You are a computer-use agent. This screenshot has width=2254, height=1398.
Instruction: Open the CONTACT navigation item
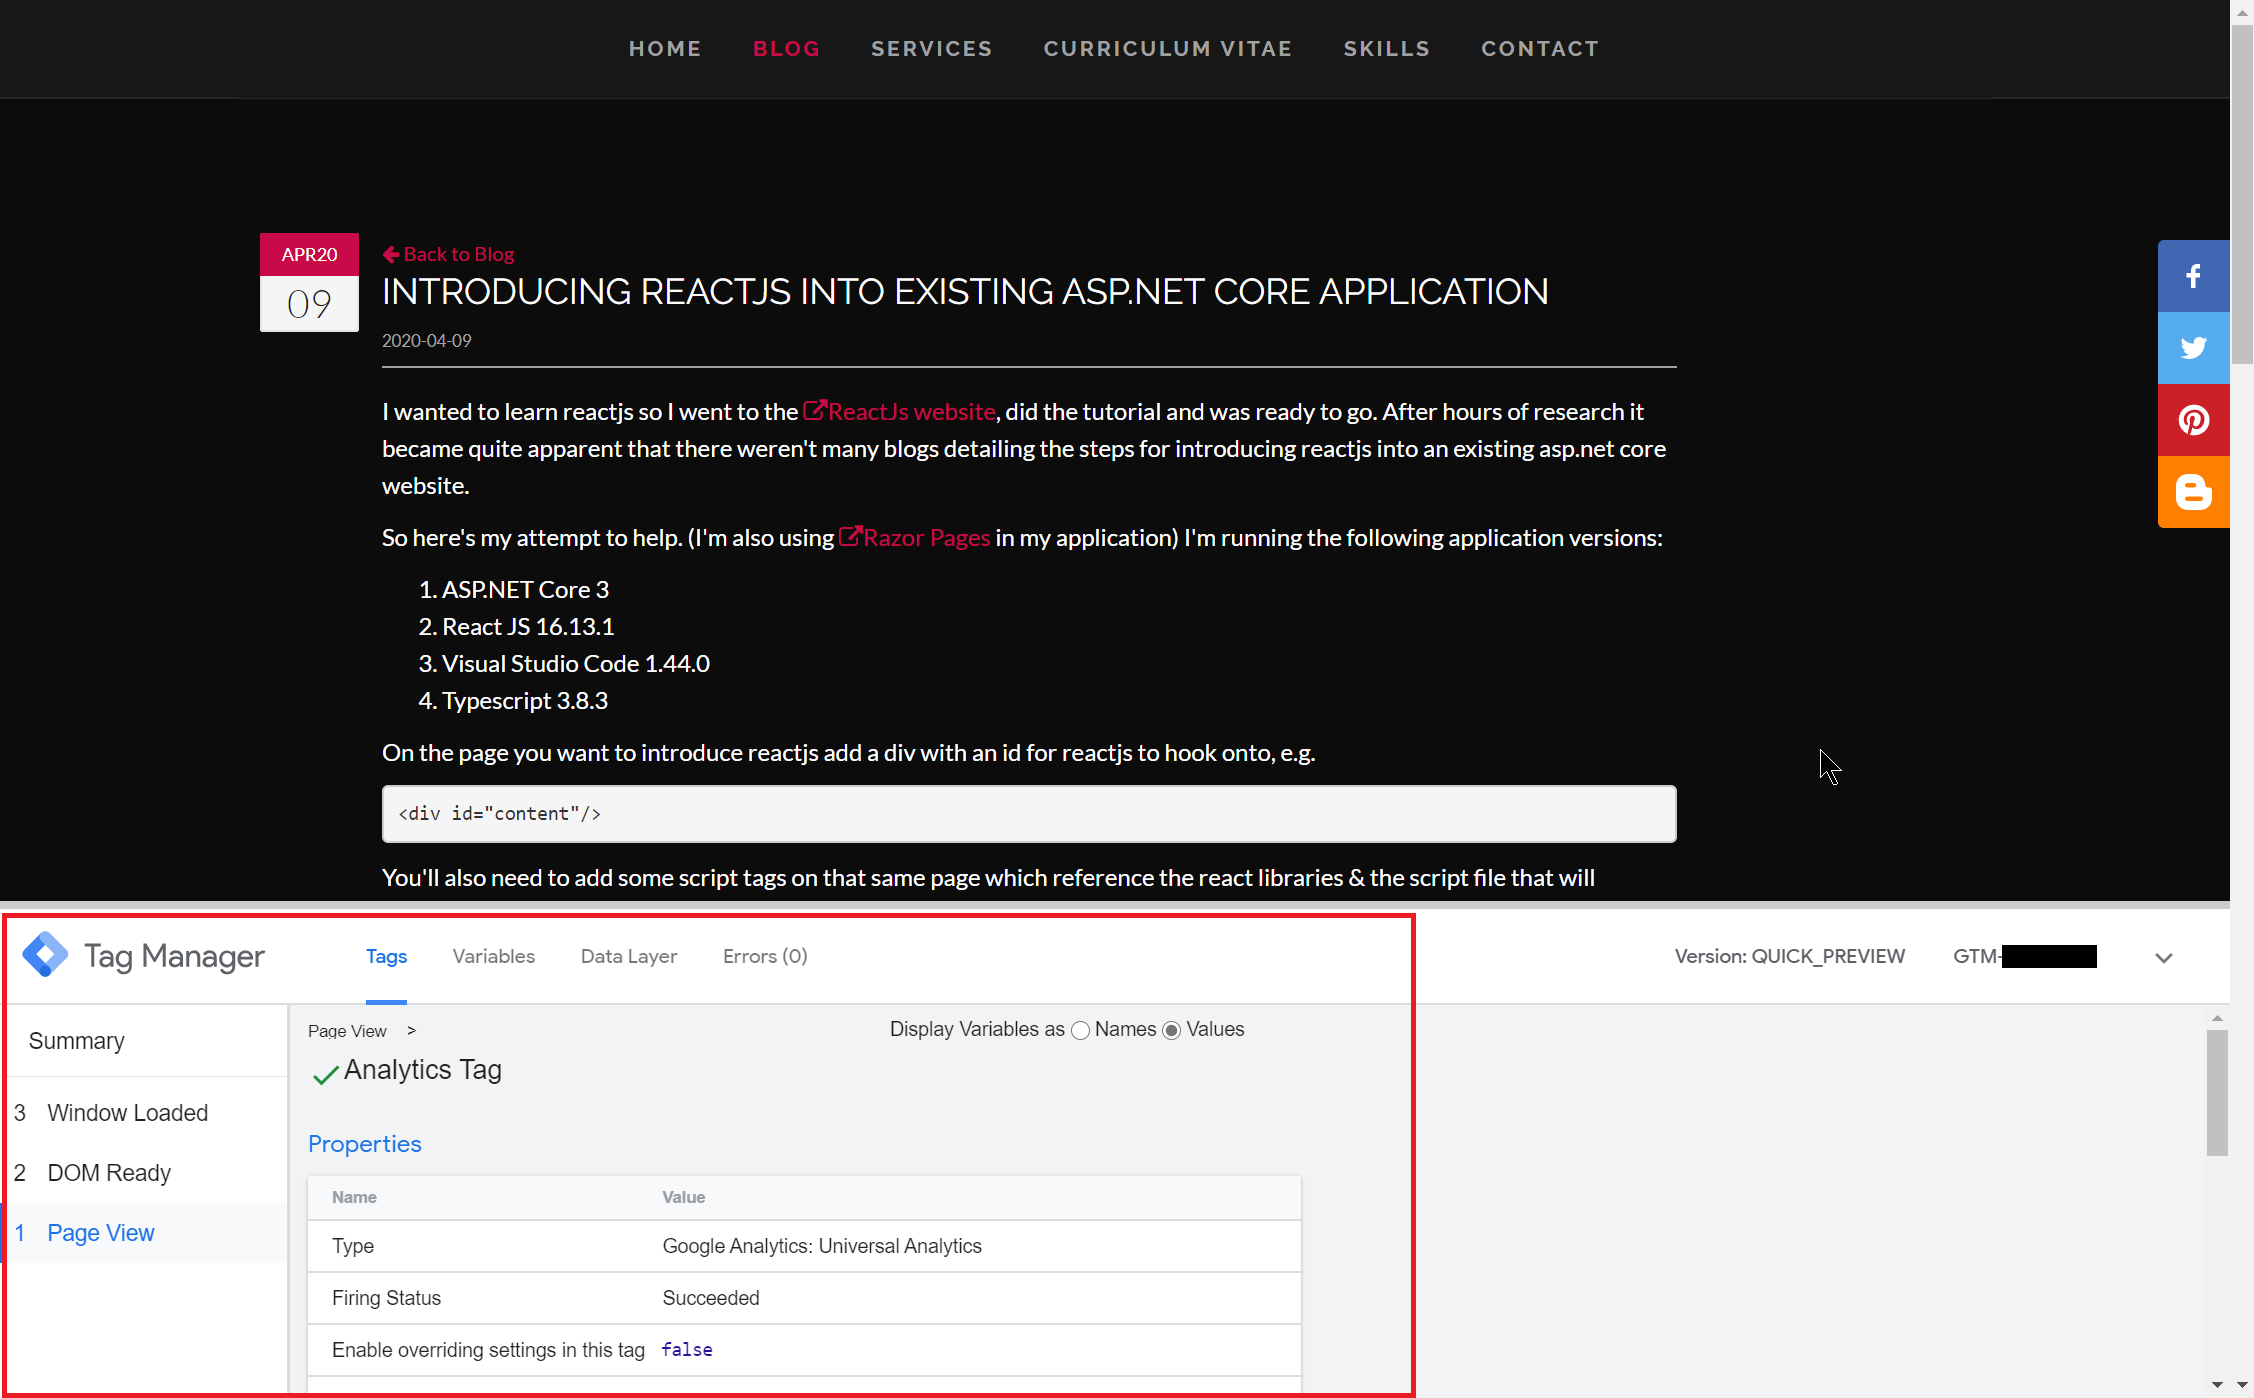click(1540, 48)
